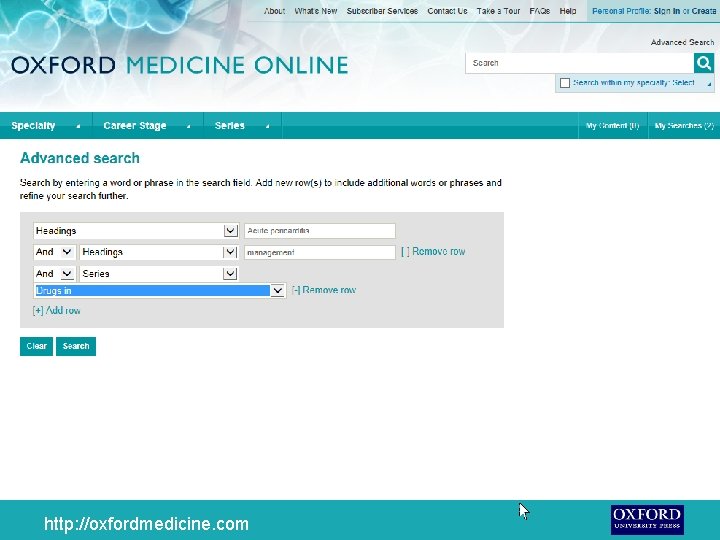Click the management text field
The height and width of the screenshot is (540, 720).
(320, 252)
